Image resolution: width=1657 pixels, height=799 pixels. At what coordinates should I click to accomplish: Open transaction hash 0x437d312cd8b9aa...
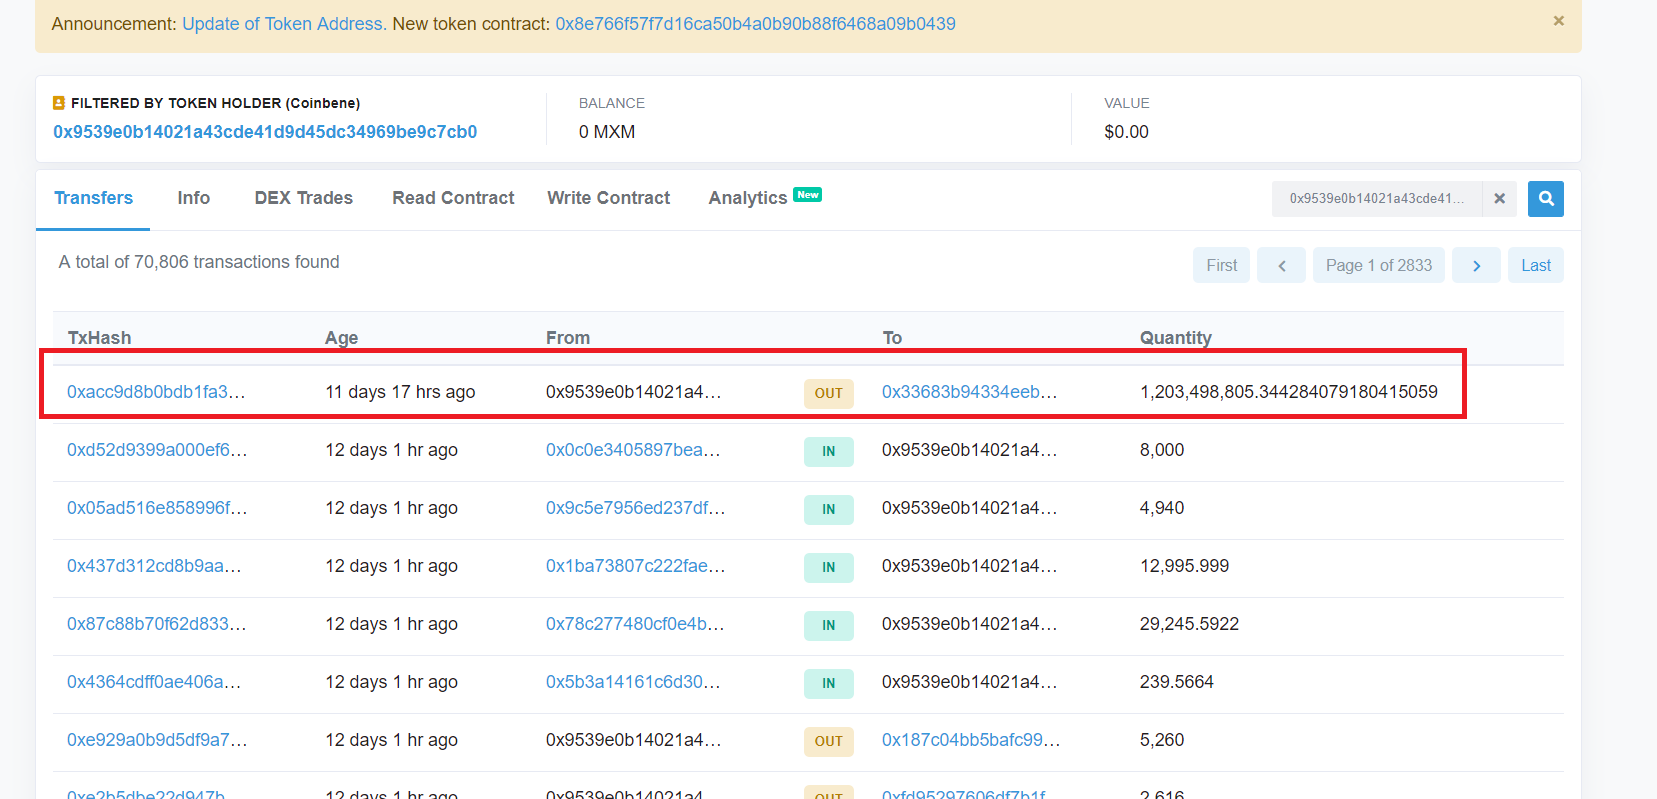point(154,566)
